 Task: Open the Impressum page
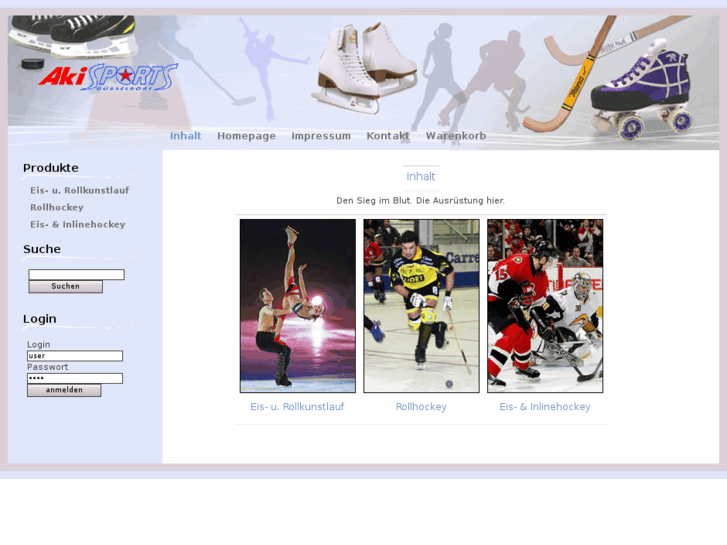(x=321, y=136)
